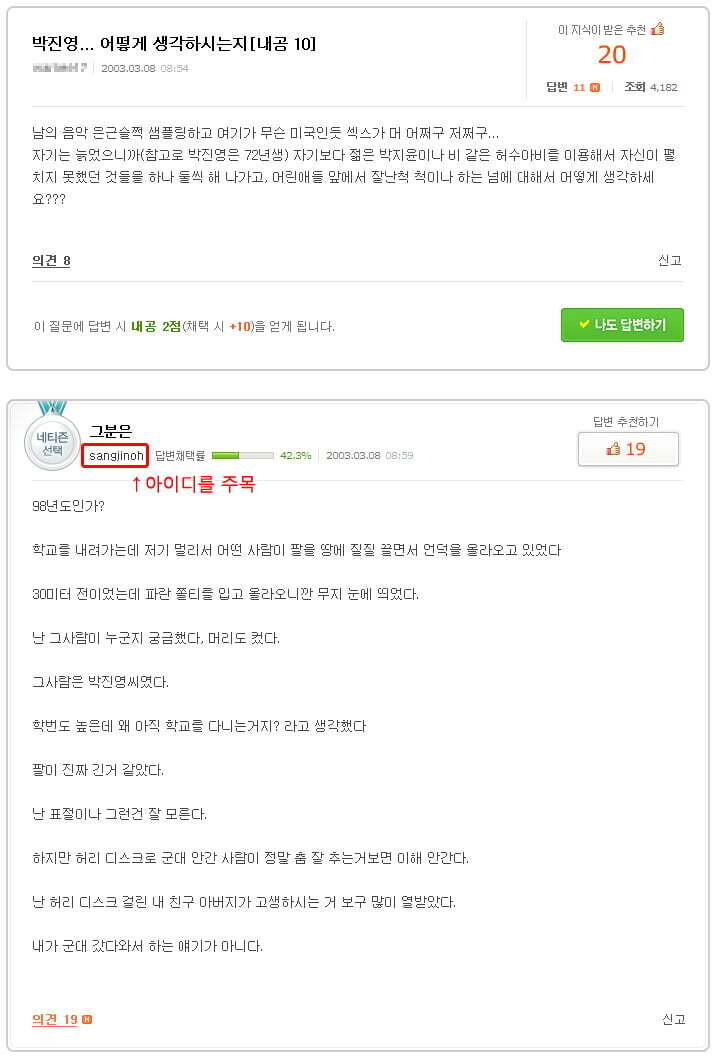Click the 조회 4,182 view count
This screenshot has width=716, height=1056.
point(651,87)
